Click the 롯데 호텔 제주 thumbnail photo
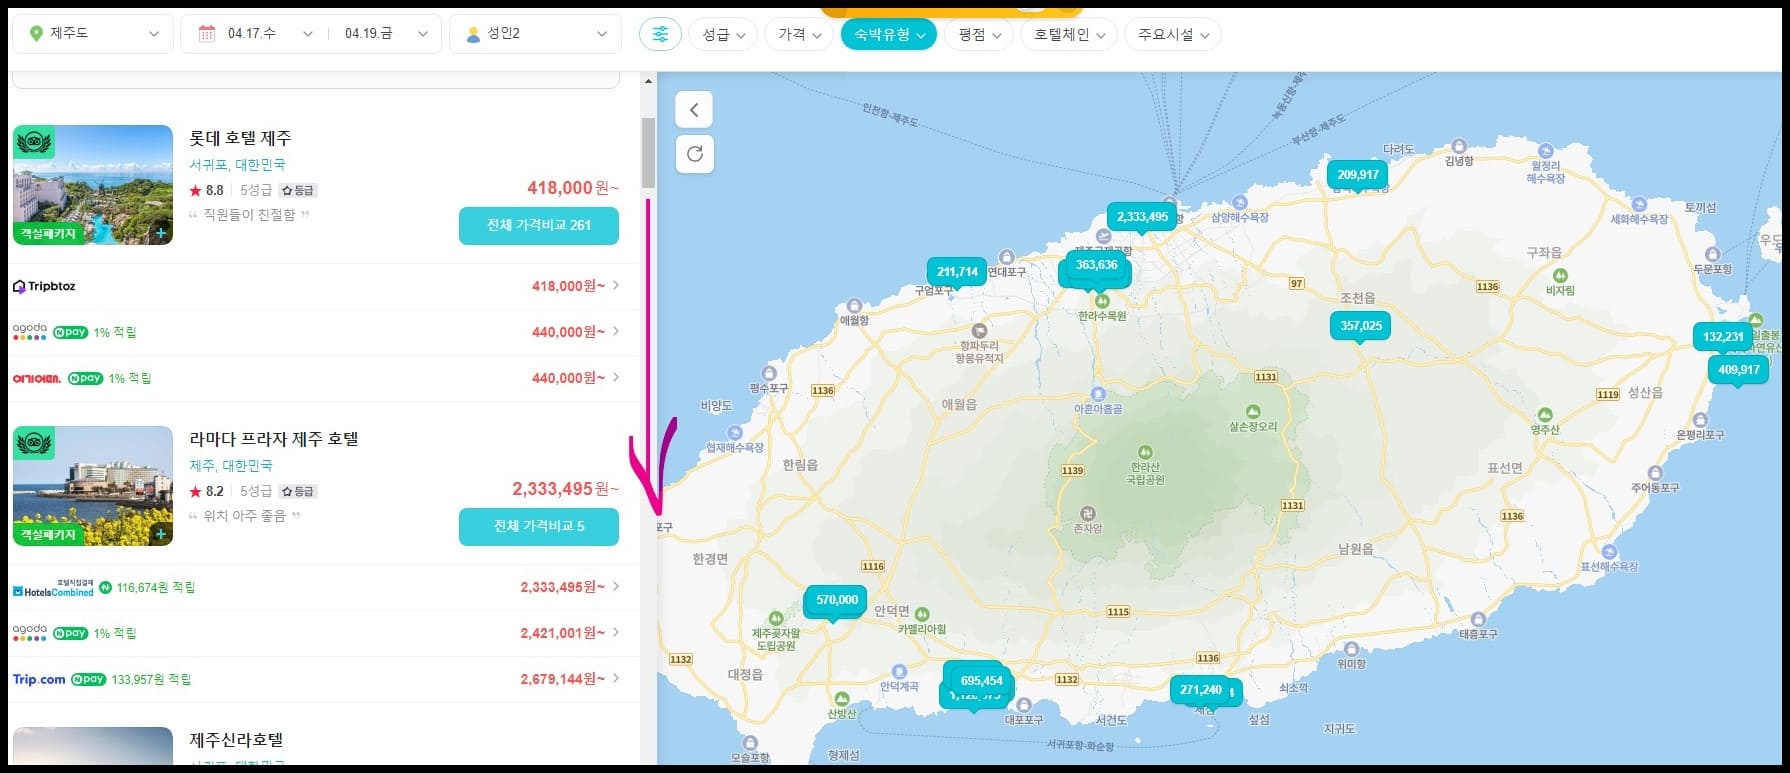The height and width of the screenshot is (773, 1790). click(x=93, y=185)
